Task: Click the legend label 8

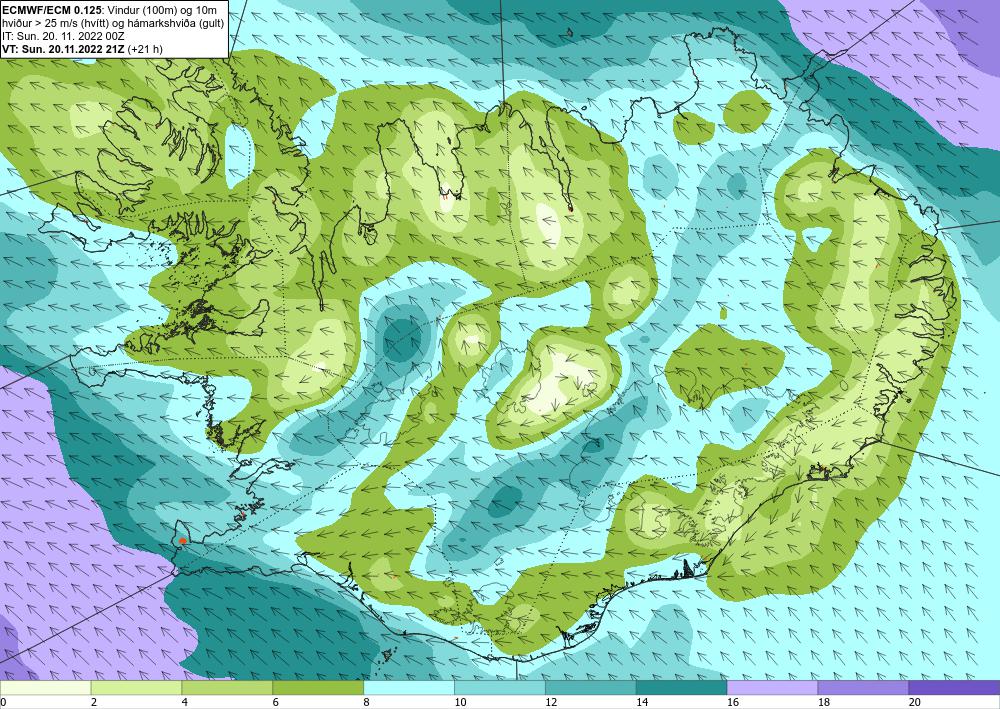Action: pos(367,703)
